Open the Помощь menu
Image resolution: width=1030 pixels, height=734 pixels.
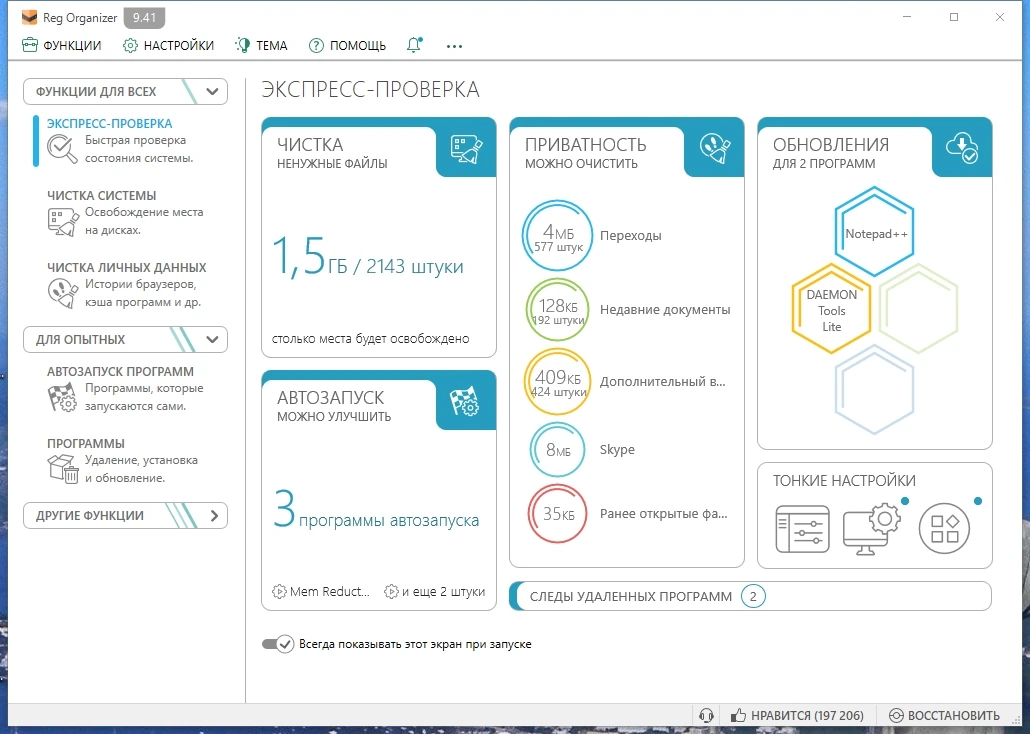pyautogui.click(x=347, y=45)
